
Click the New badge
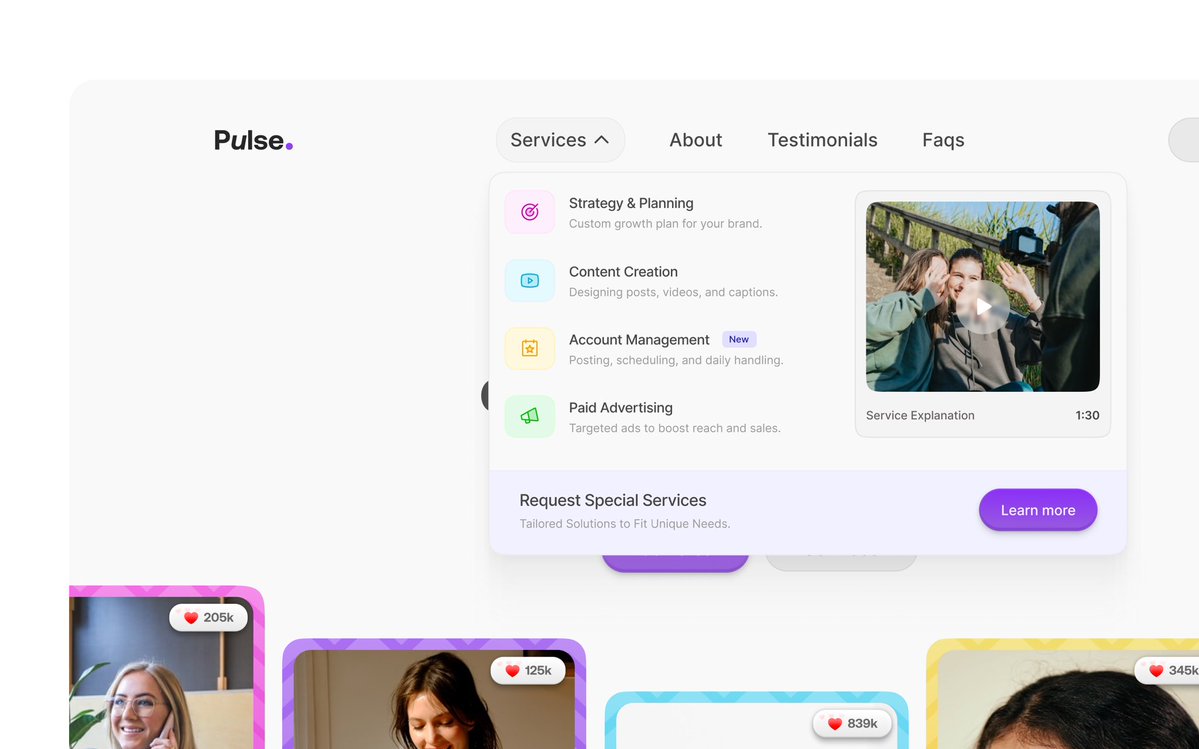click(x=739, y=339)
